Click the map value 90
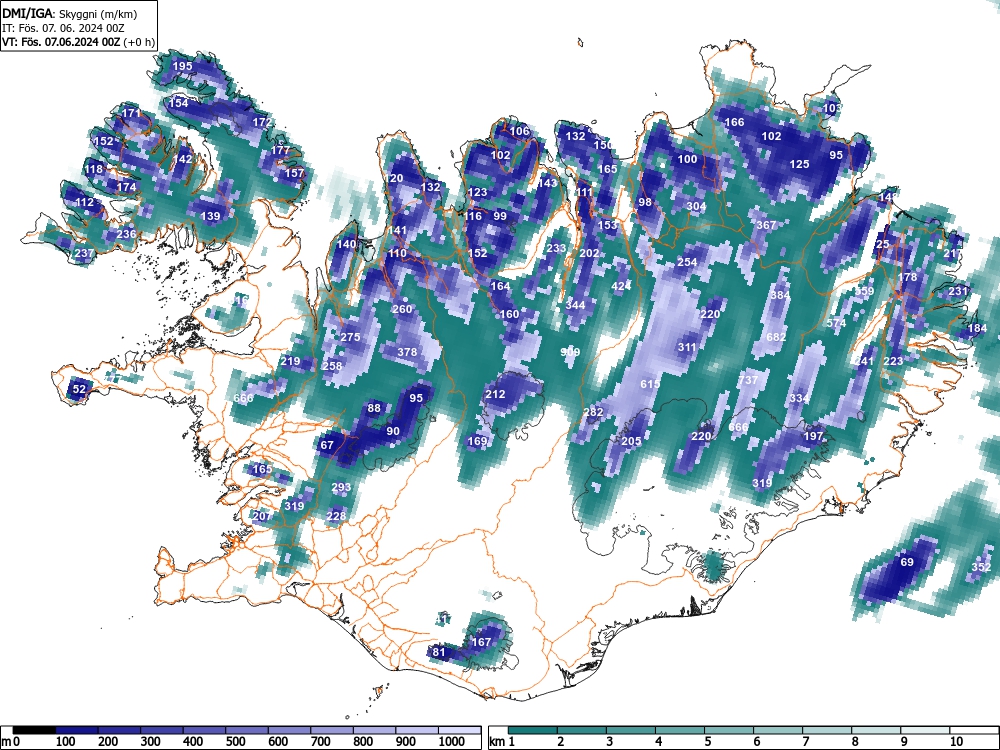 (x=393, y=431)
